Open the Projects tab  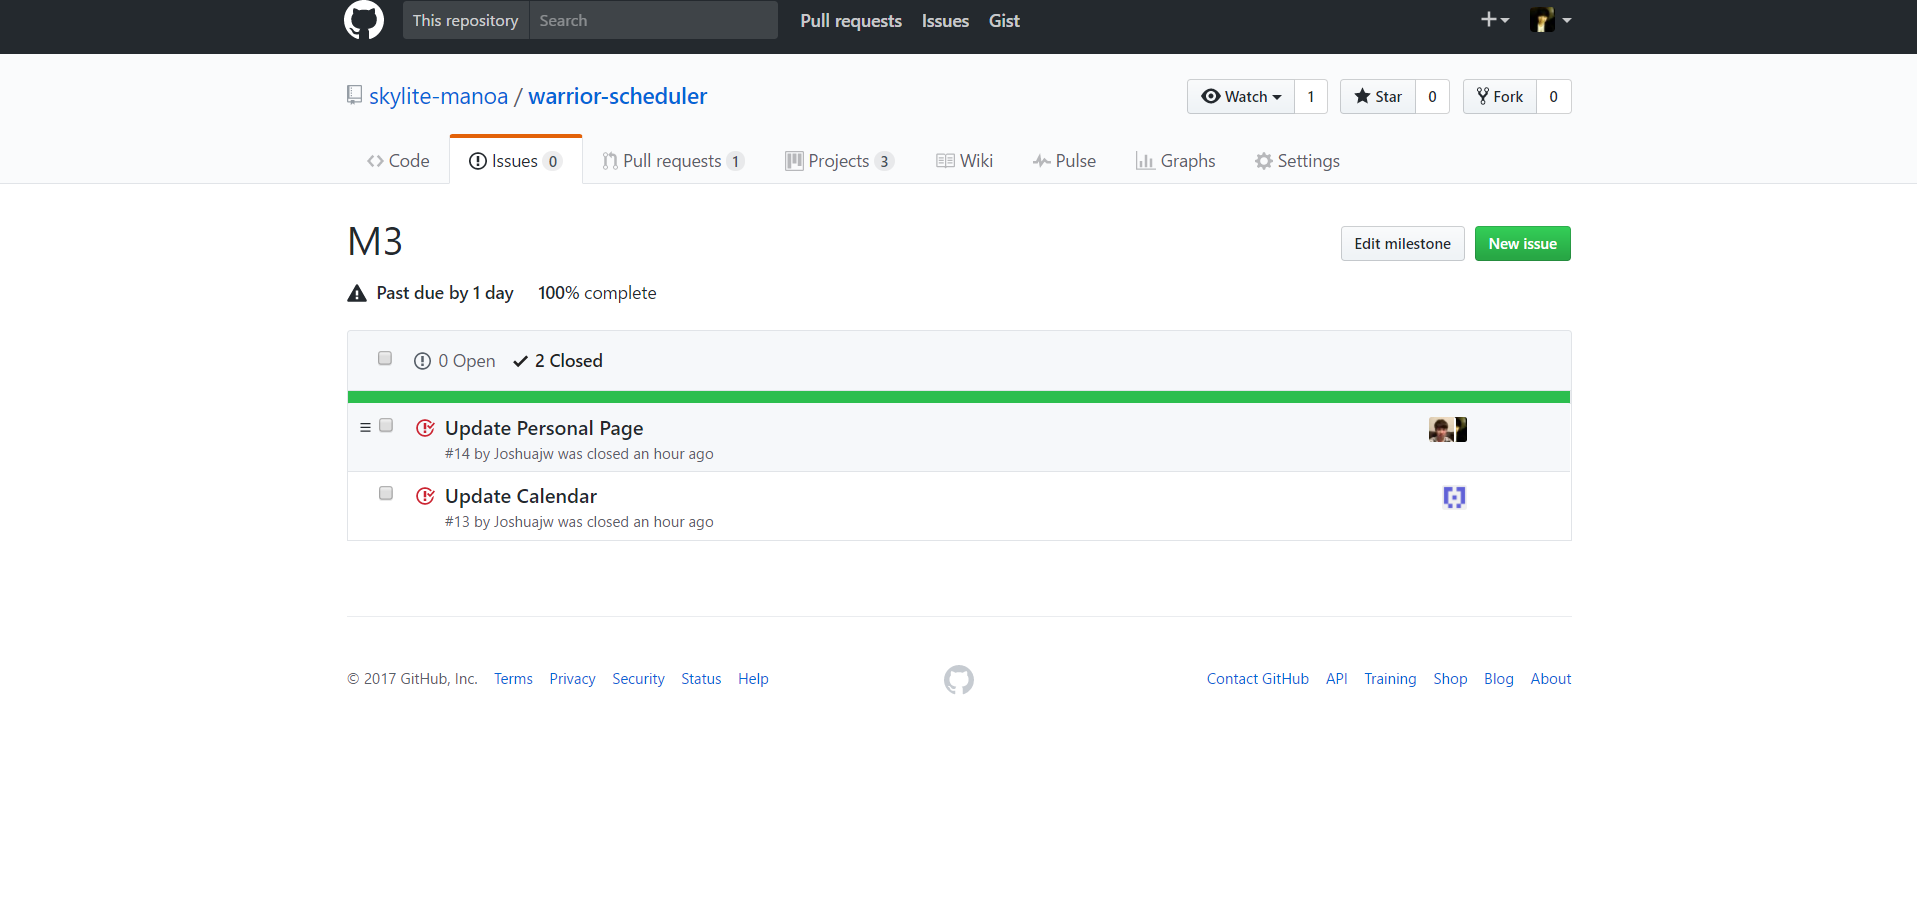point(839,161)
